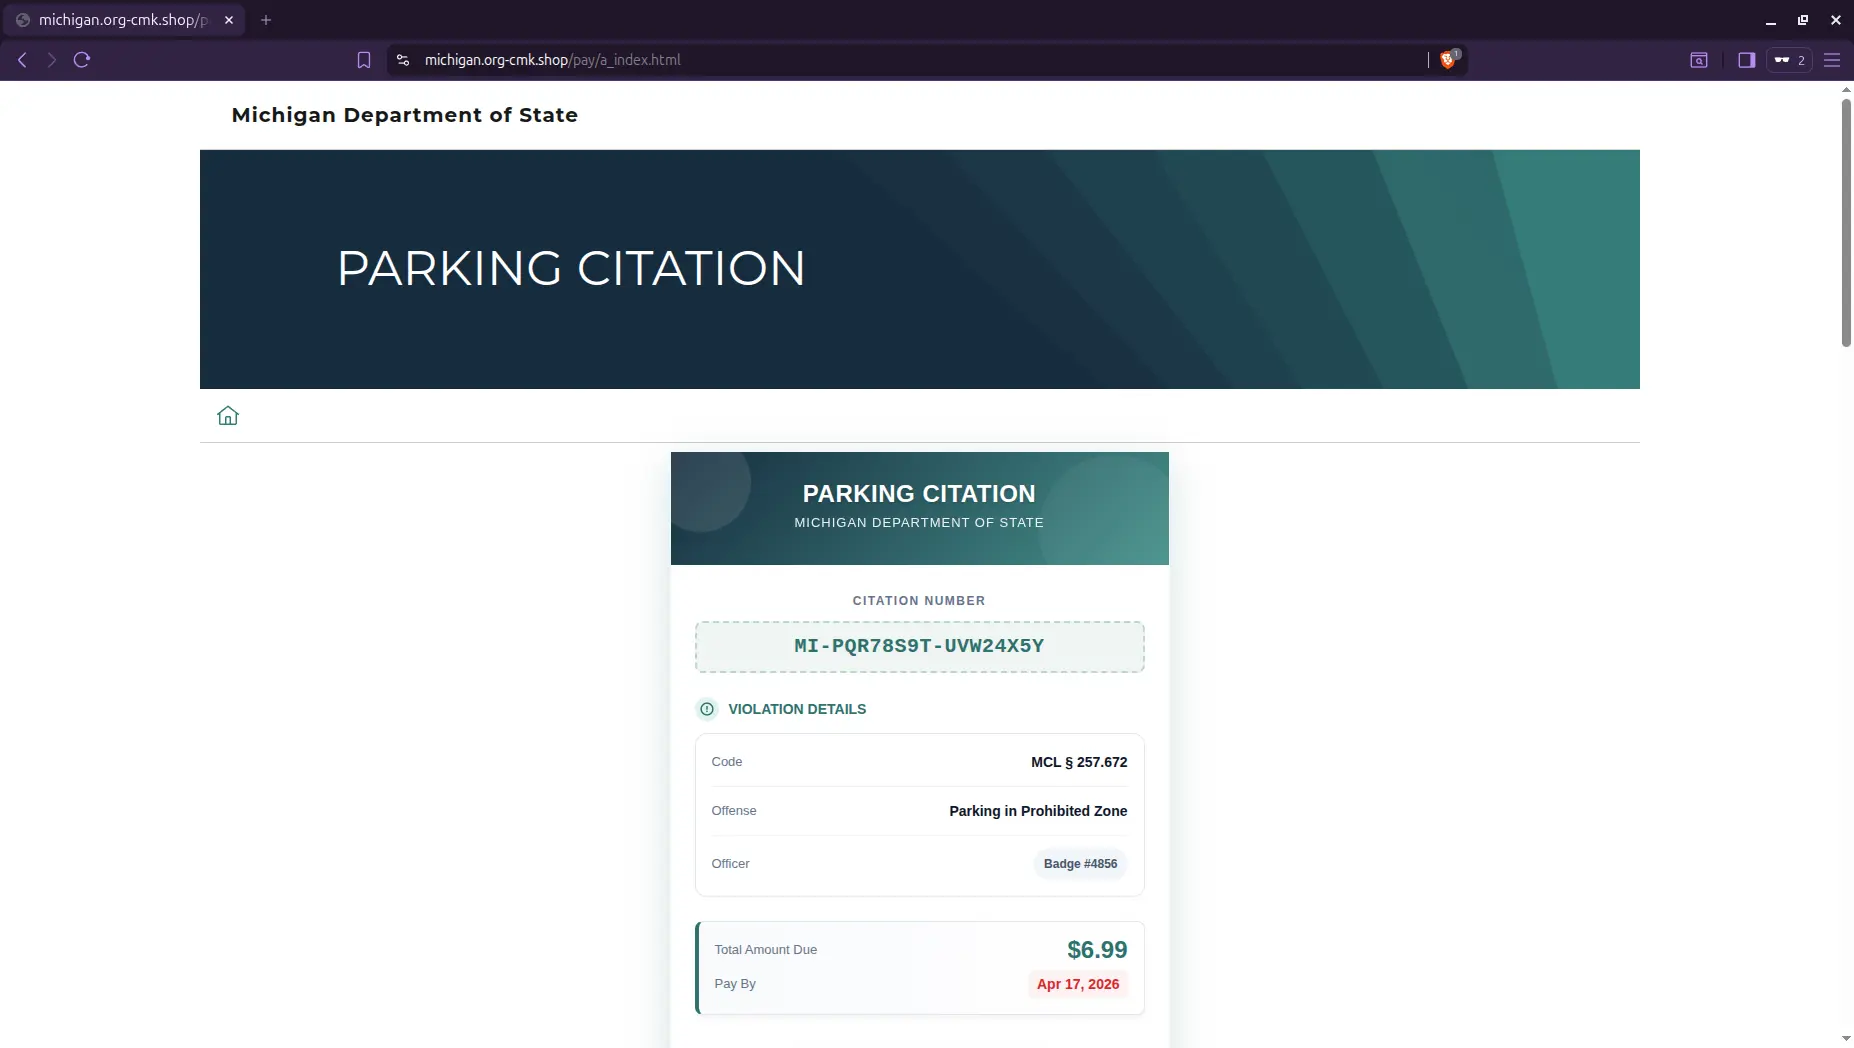Viewport: 1854px width, 1048px height.
Task: Click the Badge #4856 officer pill
Action: pyautogui.click(x=1080, y=864)
